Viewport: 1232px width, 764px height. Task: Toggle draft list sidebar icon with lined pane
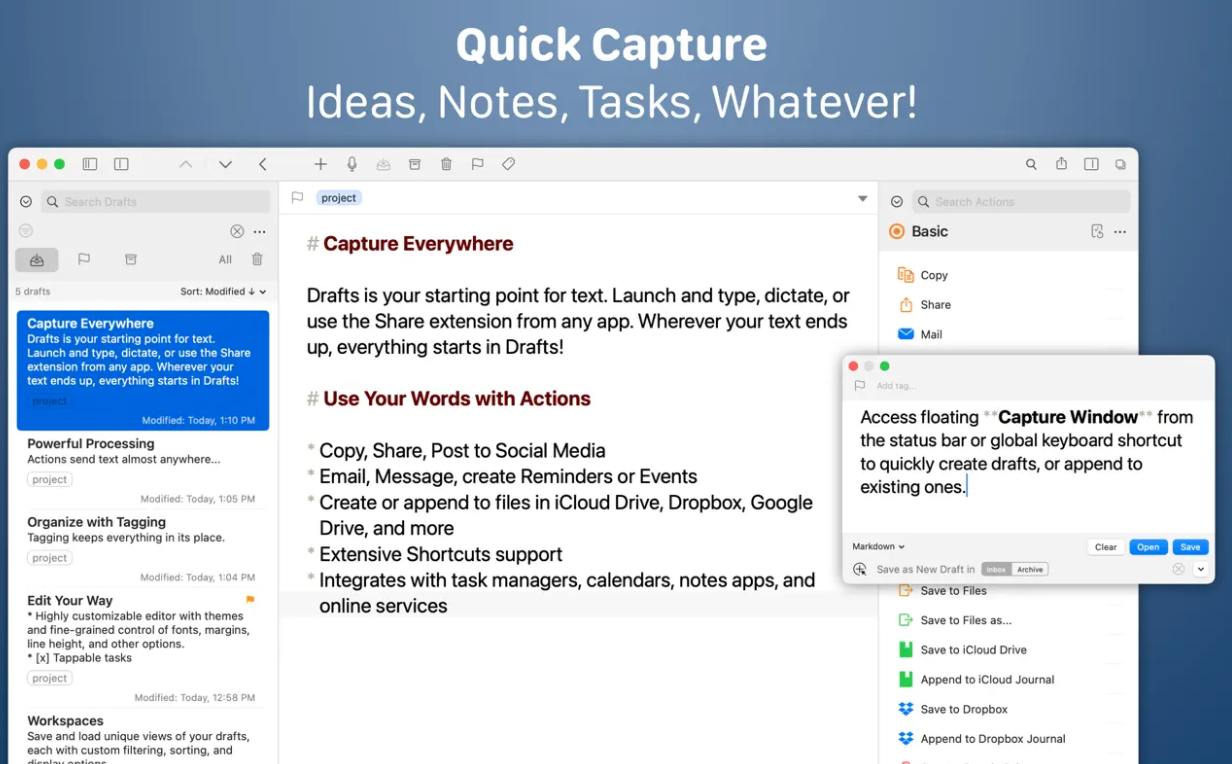90,164
